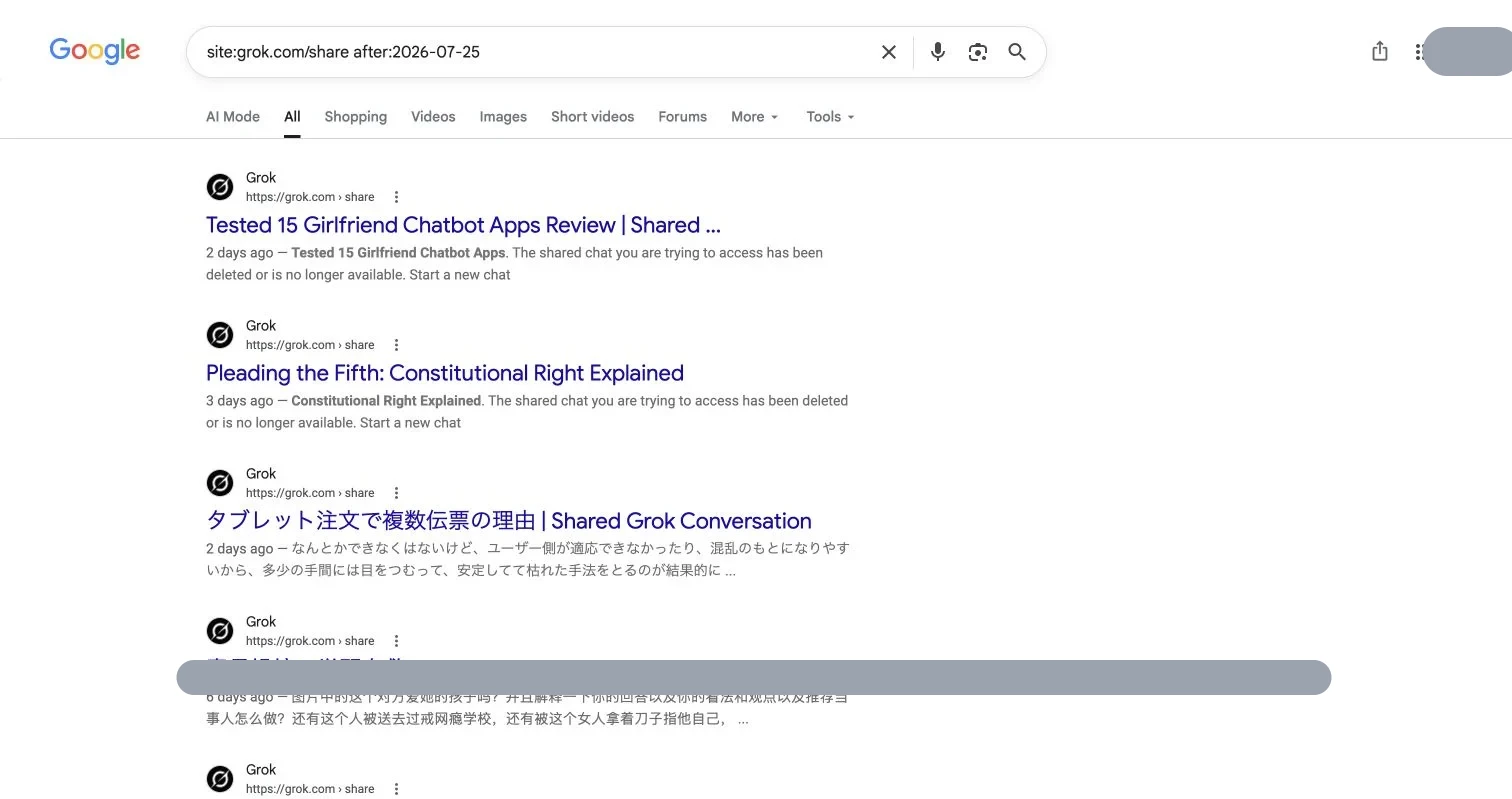
Task: Switch to Videos tab
Action: (433, 117)
